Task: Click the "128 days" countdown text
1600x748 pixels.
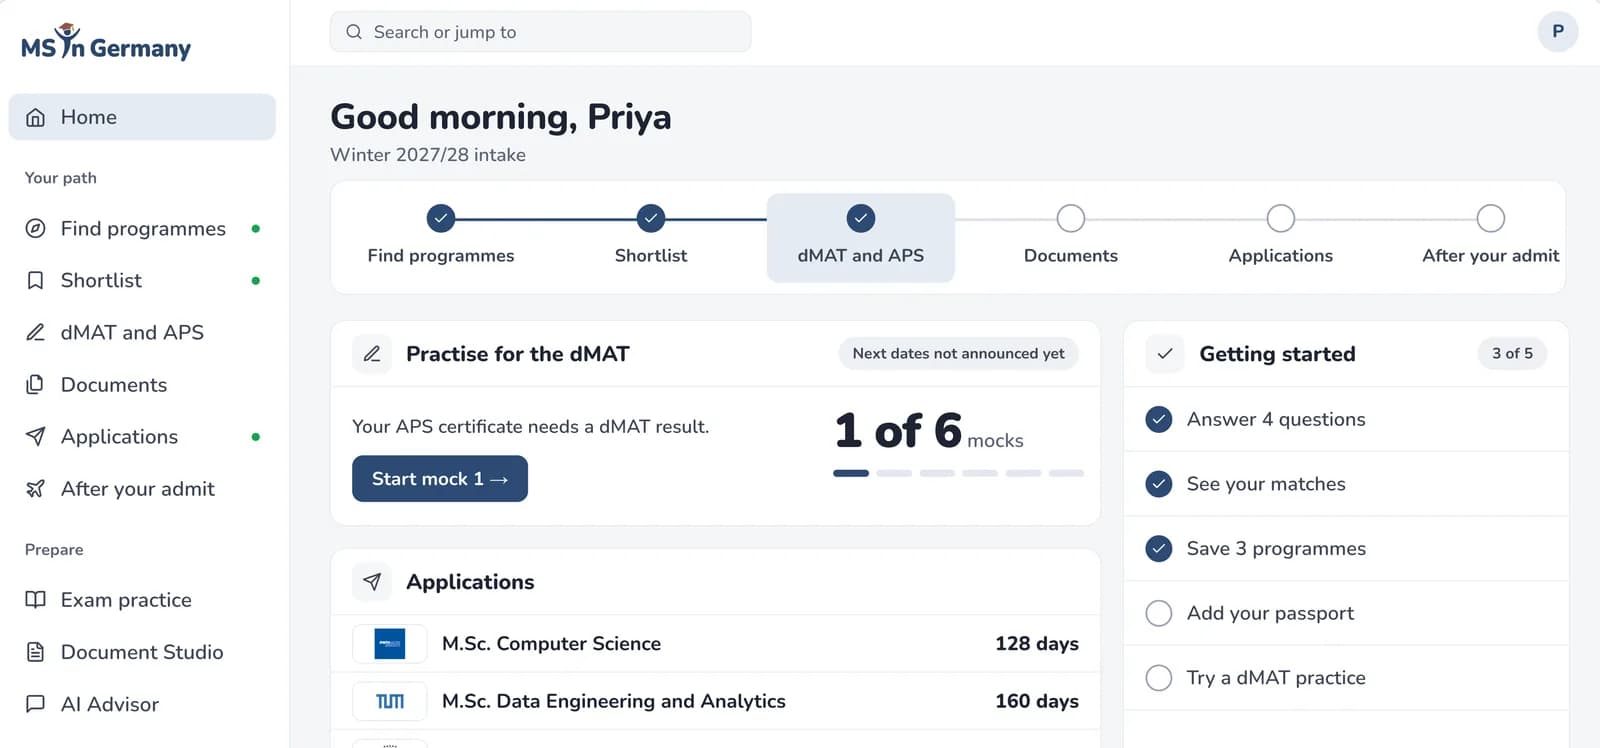Action: coord(1037,644)
